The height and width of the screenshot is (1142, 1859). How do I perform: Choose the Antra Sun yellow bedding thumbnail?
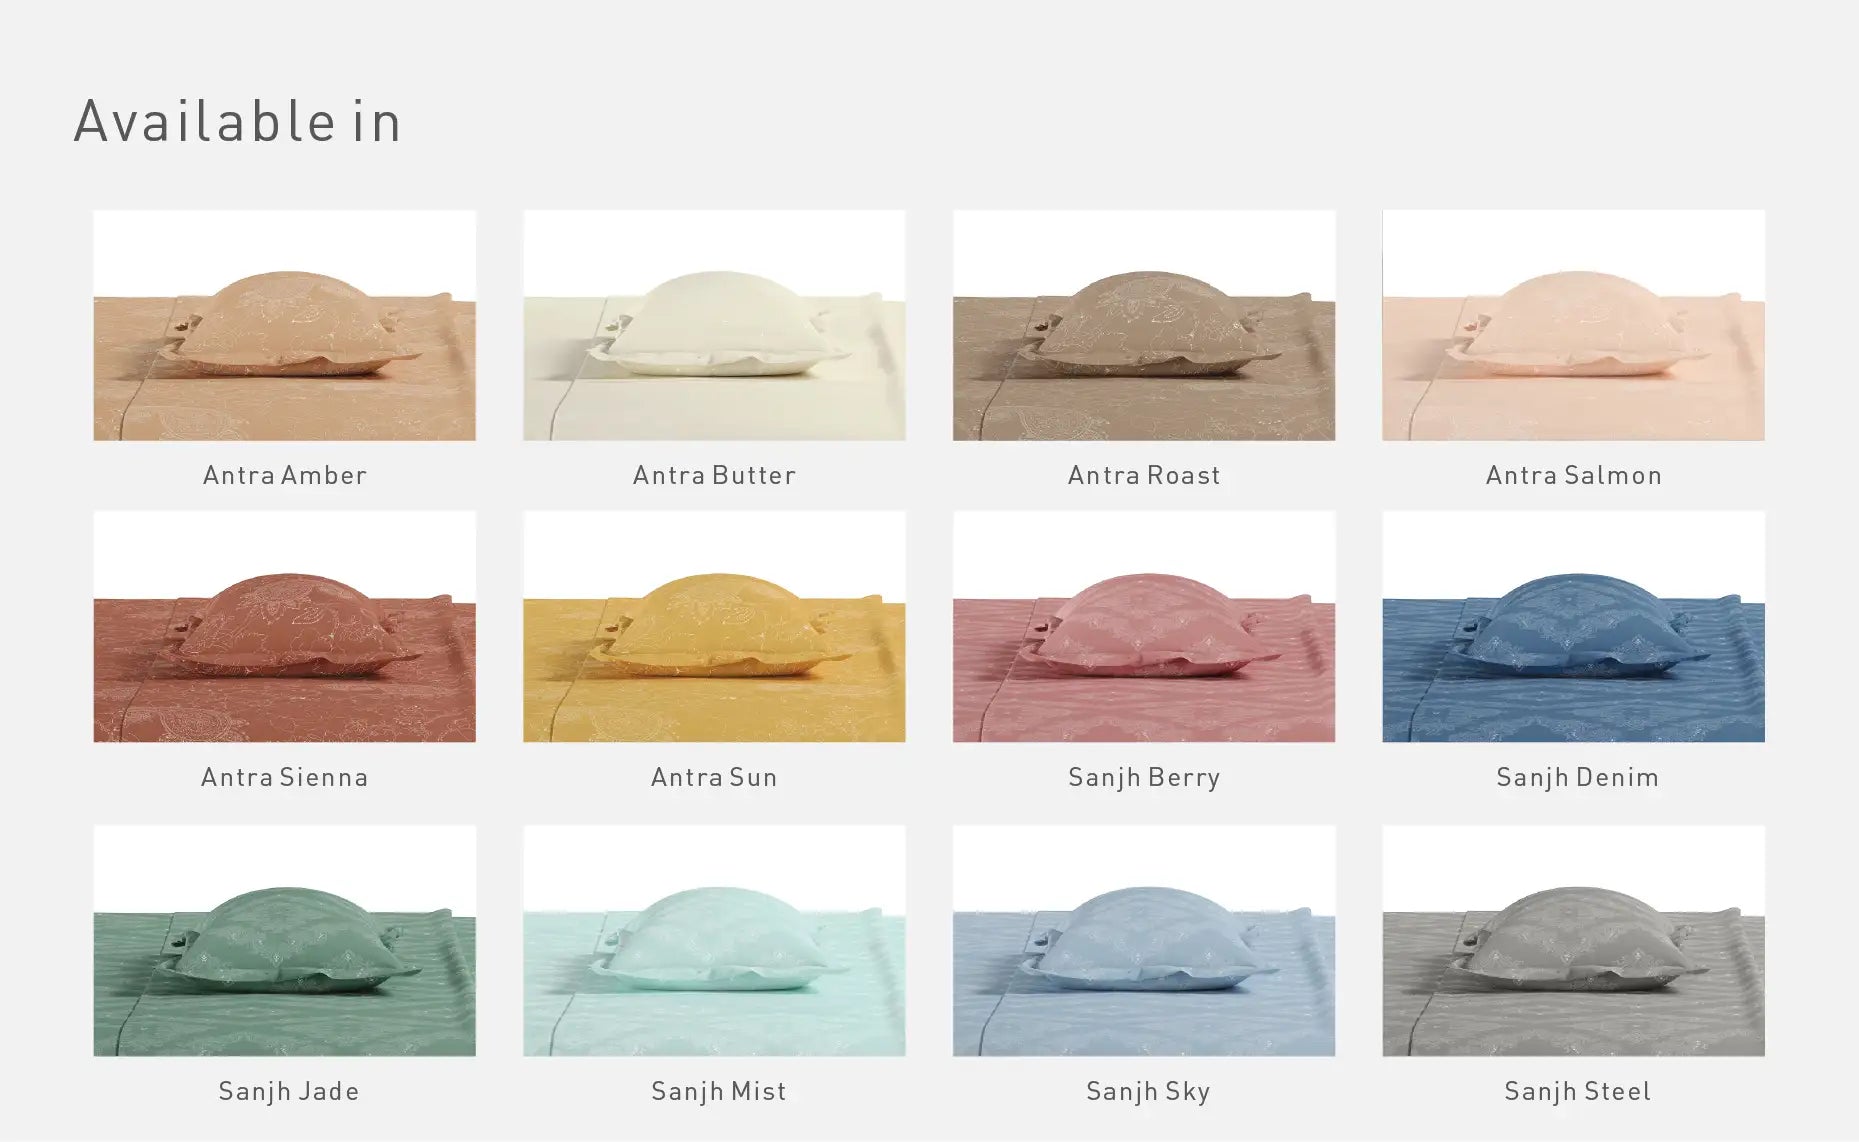(x=714, y=627)
